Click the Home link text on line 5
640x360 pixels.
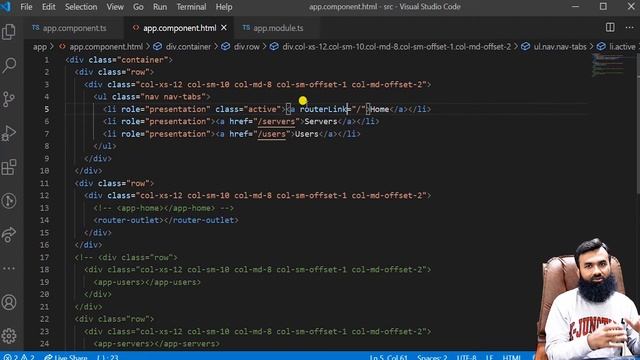[380, 109]
